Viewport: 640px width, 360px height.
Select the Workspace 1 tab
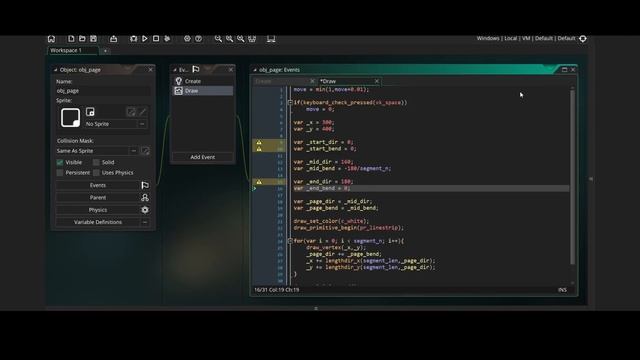(x=73, y=50)
